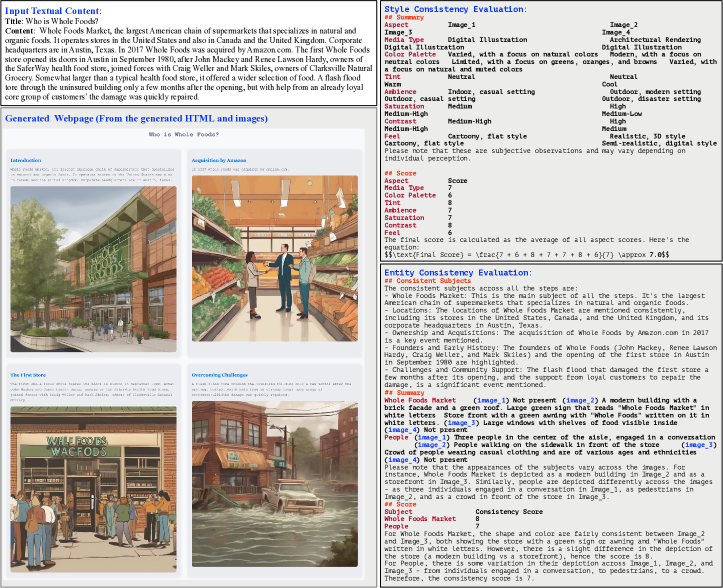Click 'Consistency Score' column header
The width and height of the screenshot is (723, 588).
pos(509,511)
